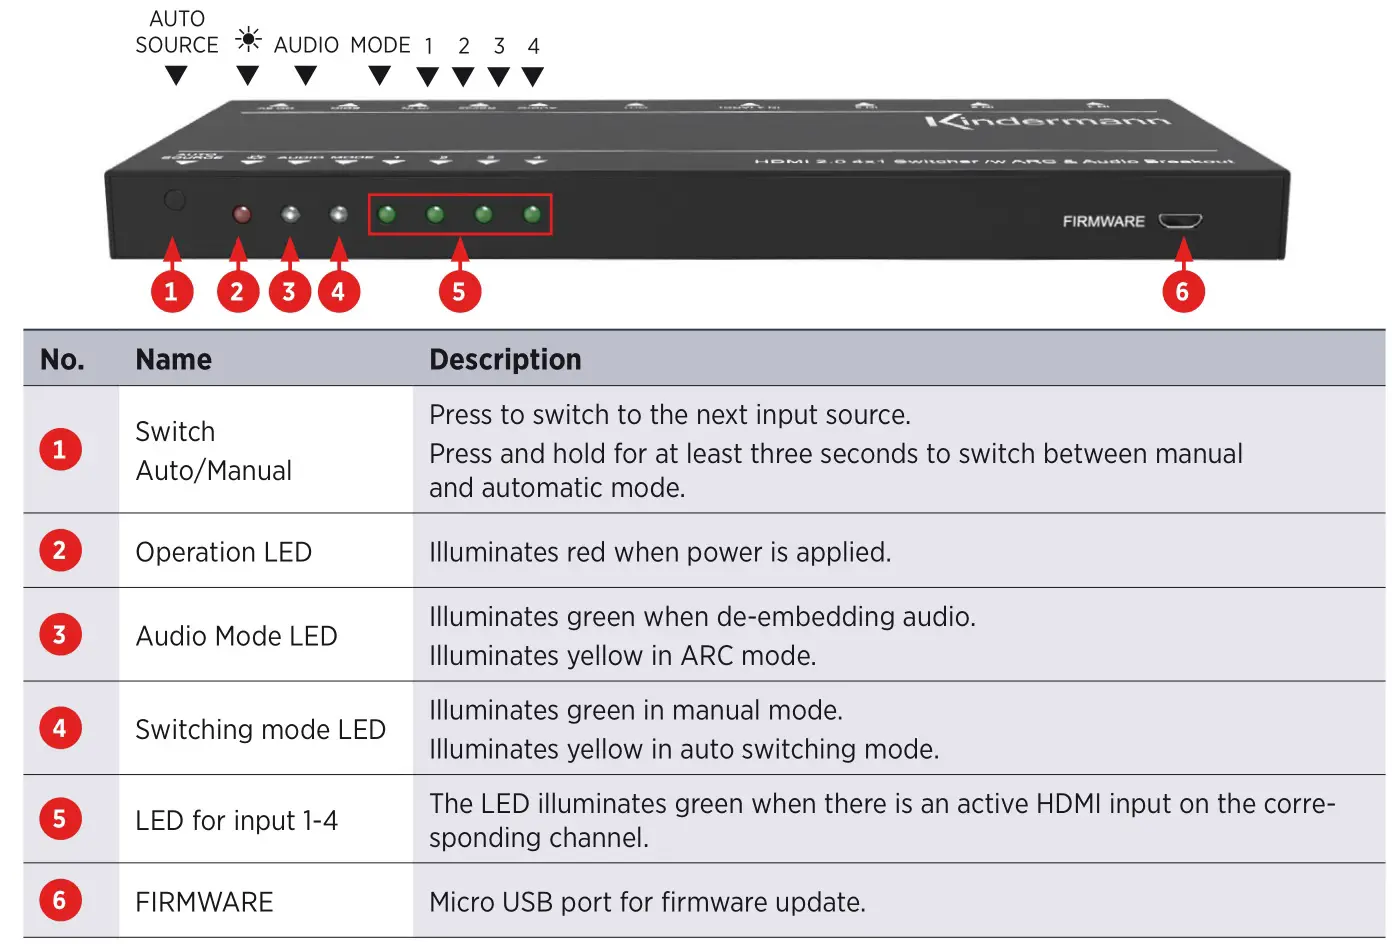Click the HDMI 2.0 4x1 Switcher text on device
Image resolution: width=1392 pixels, height=945 pixels.
[x=994, y=161]
